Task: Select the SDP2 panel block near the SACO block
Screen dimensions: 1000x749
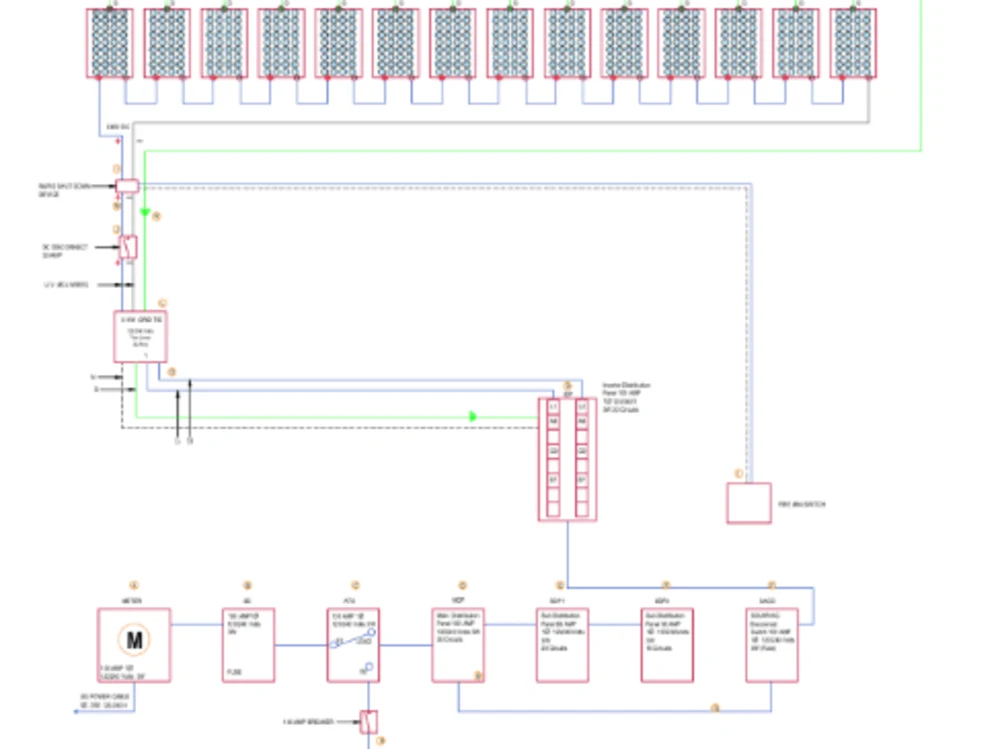Action: pyautogui.click(x=666, y=640)
